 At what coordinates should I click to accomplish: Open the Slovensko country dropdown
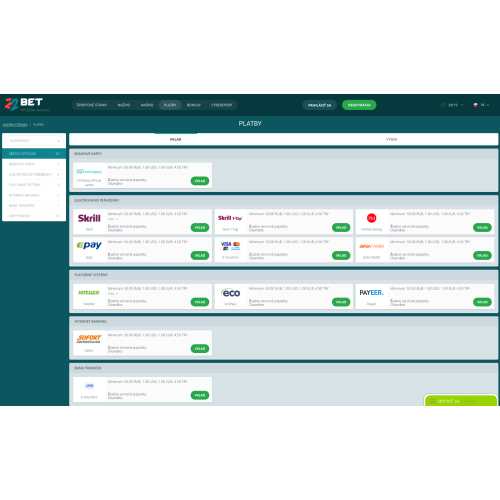34,141
